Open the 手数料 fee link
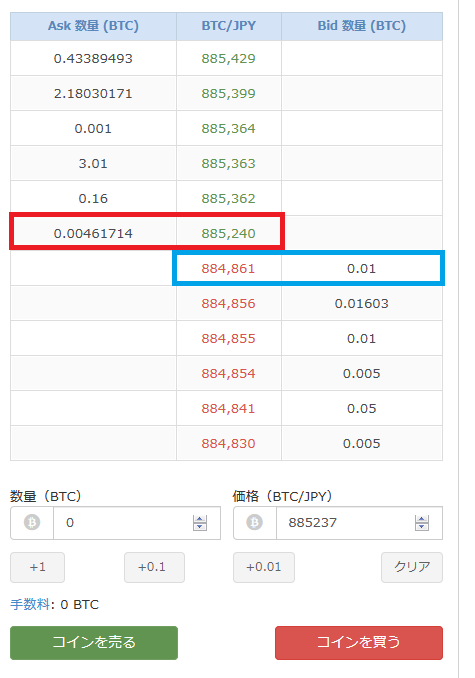Screen dimensions: 475x678 point(30,604)
